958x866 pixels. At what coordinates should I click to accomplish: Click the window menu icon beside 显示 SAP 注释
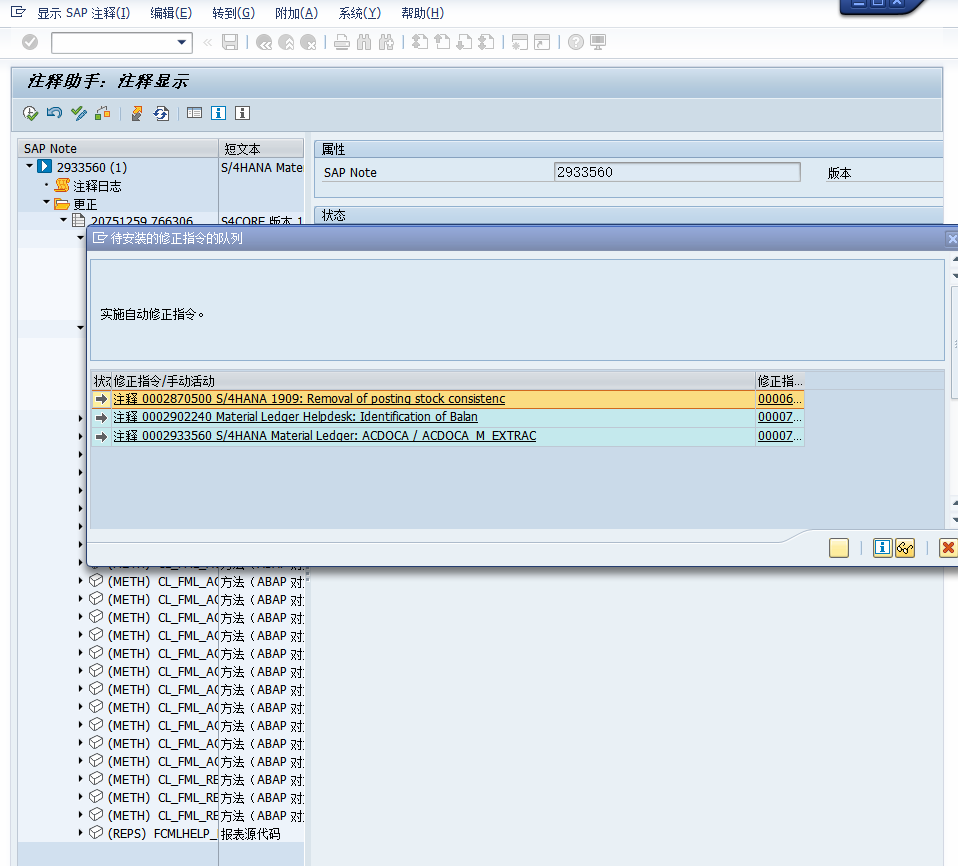[18, 12]
